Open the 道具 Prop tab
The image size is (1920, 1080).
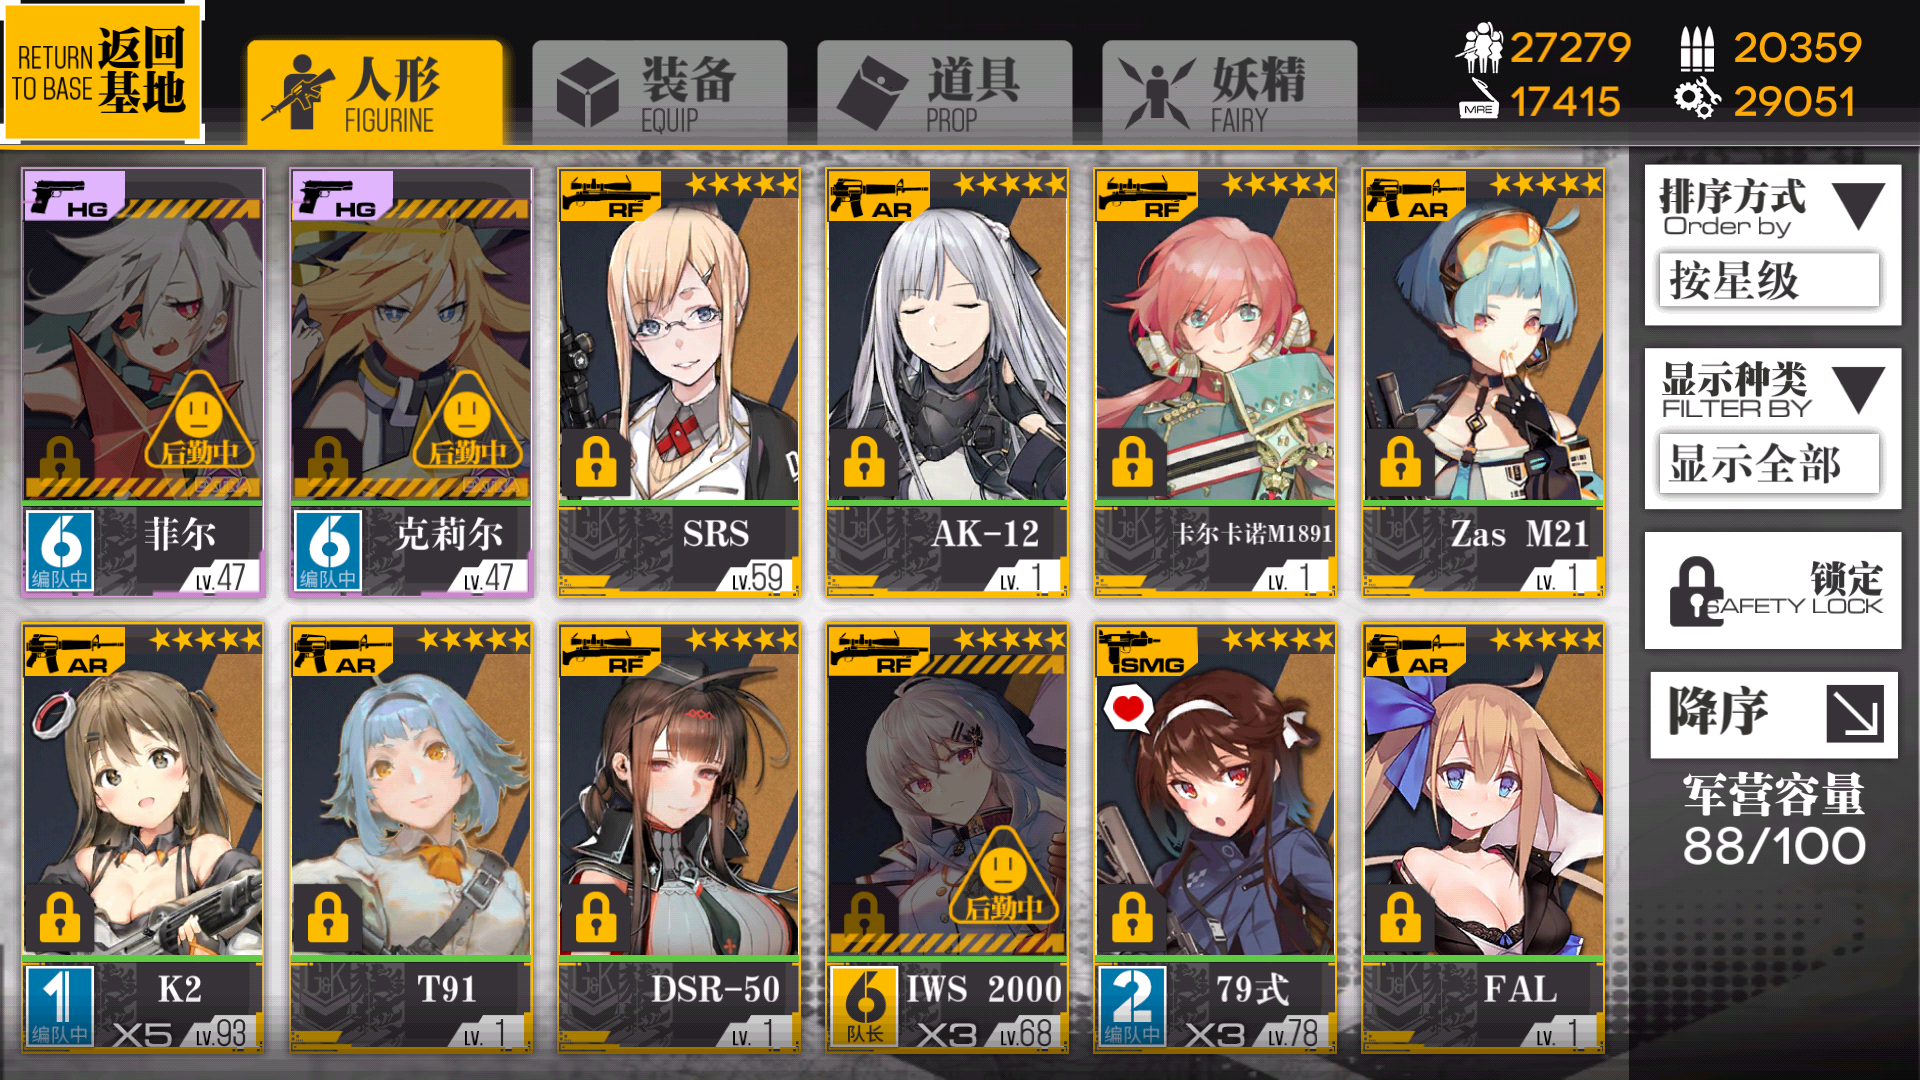tap(945, 92)
